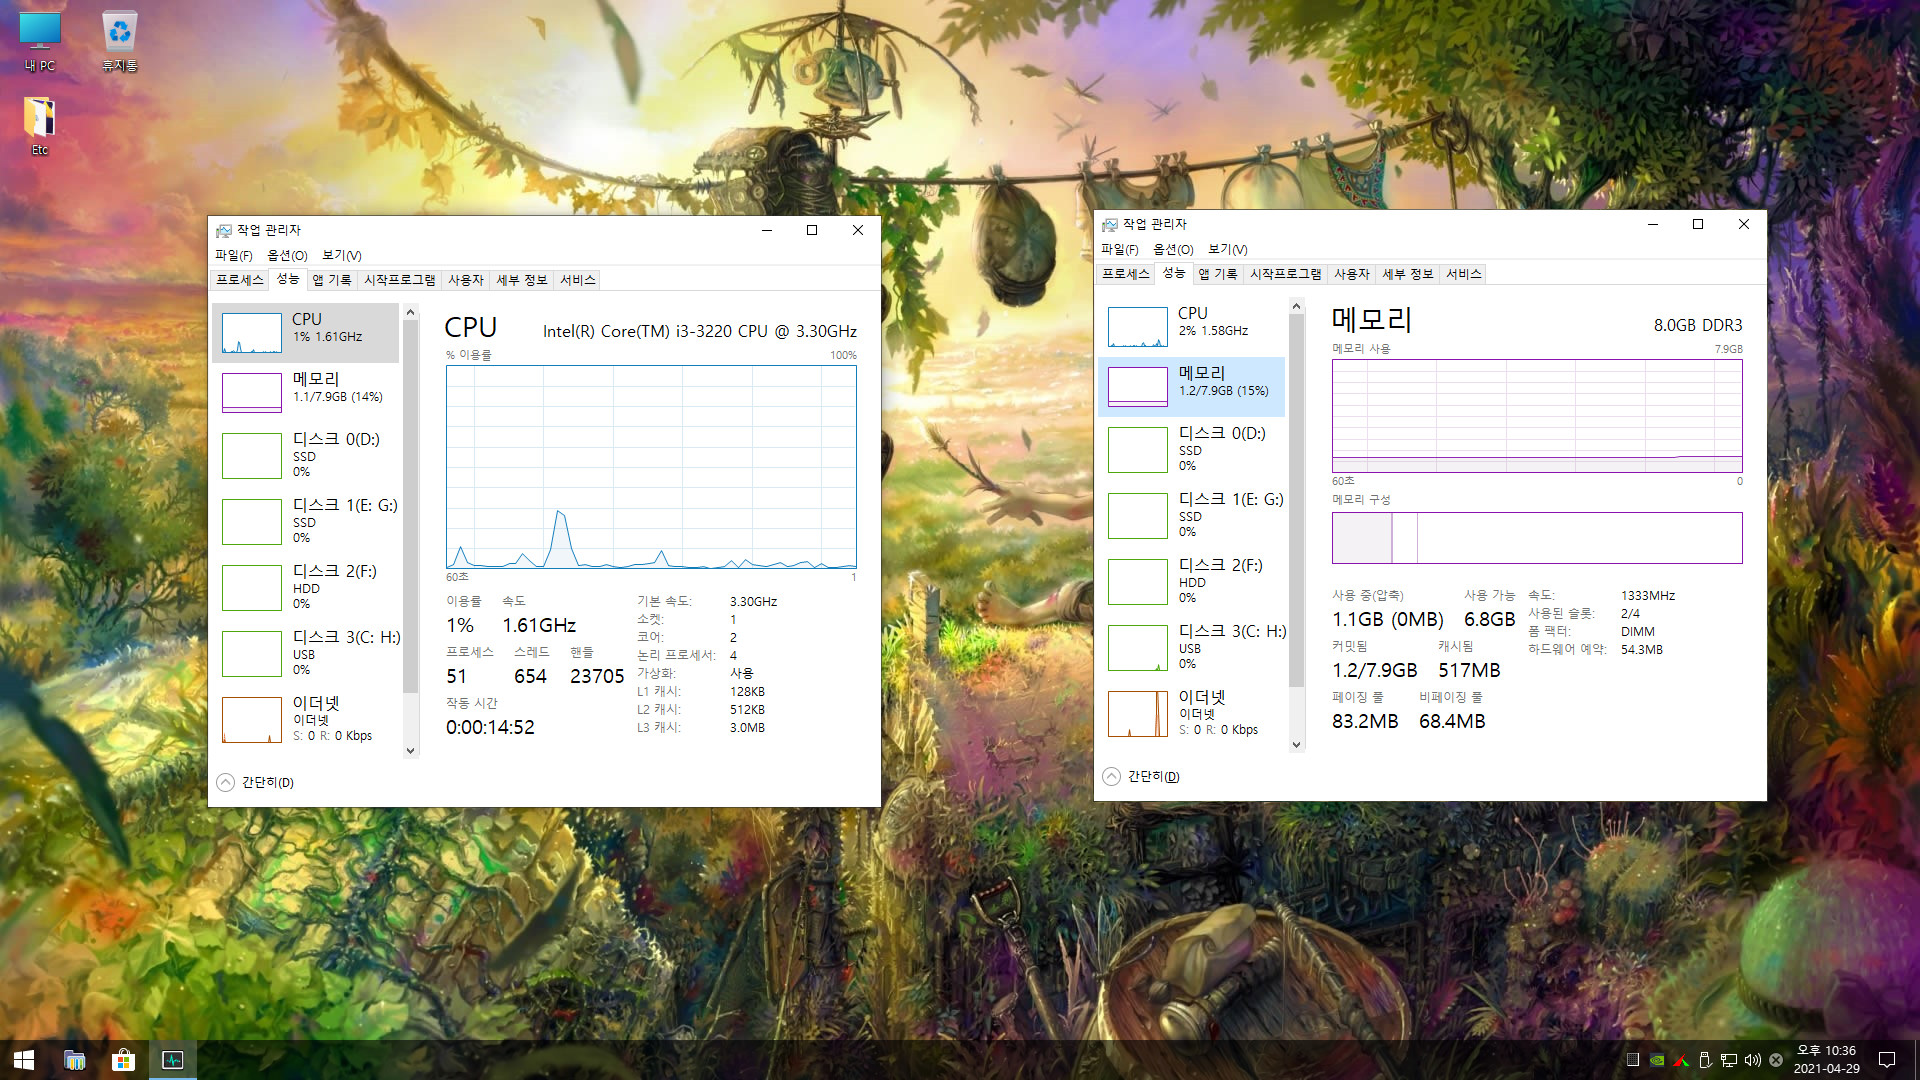
Task: Open Etc folder desktop icon
Action: (x=40, y=126)
